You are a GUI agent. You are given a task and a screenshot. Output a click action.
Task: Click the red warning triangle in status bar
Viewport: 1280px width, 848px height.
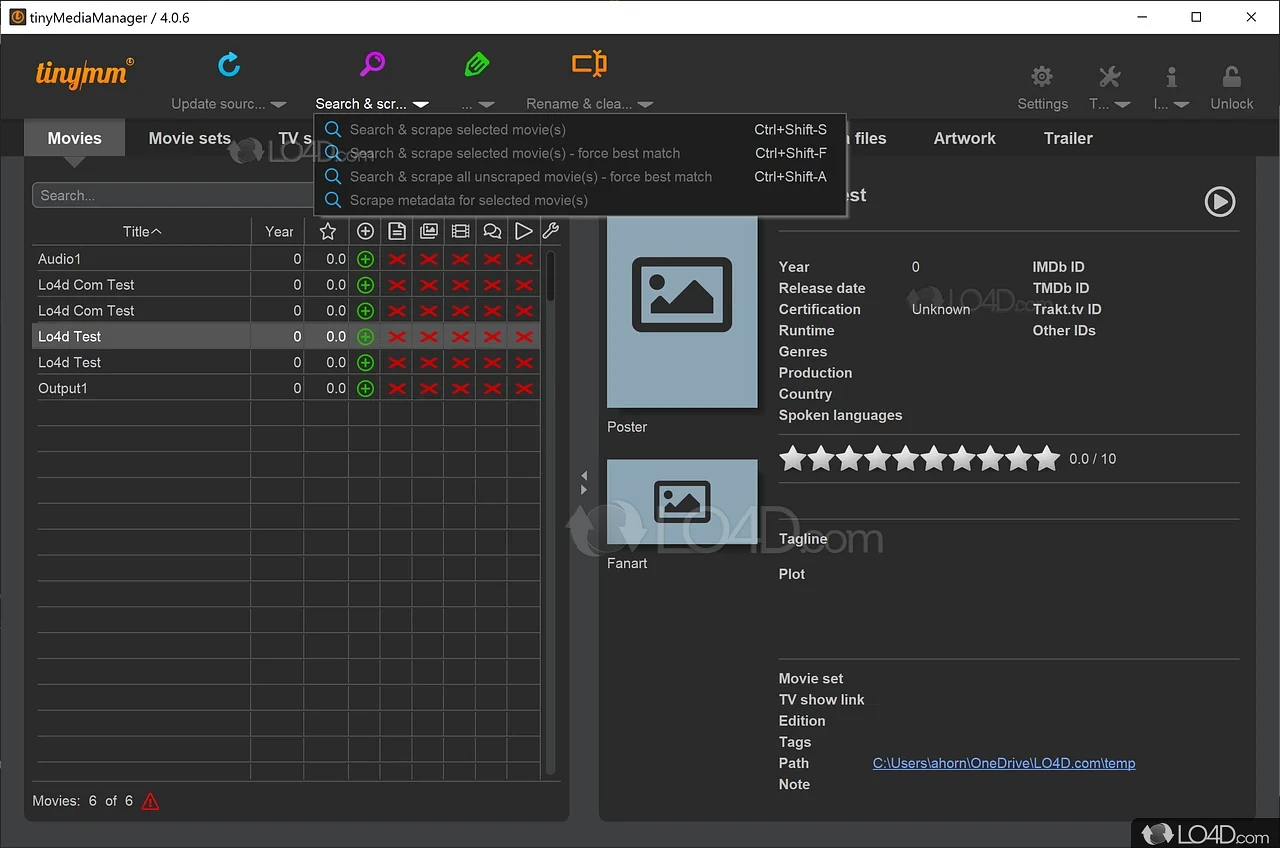[150, 801]
